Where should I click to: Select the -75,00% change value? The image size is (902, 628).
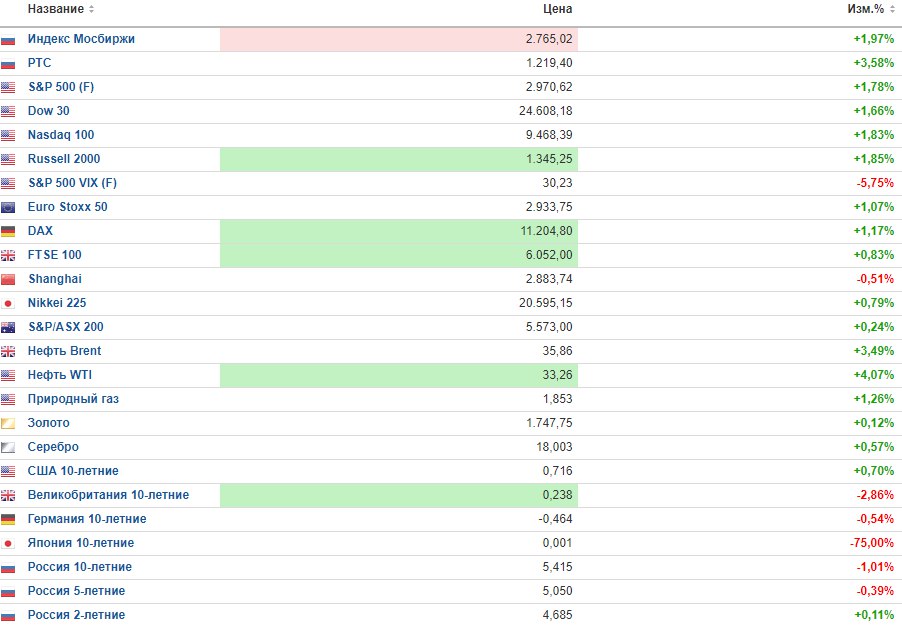tap(872, 543)
